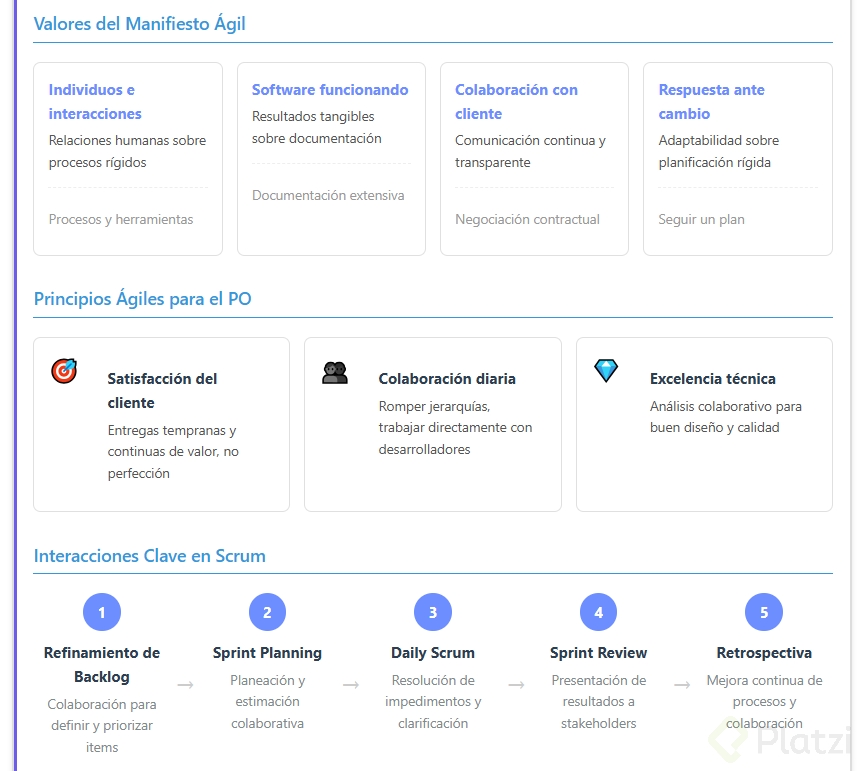Click the Colaboración con cliente heading
This screenshot has width=860, height=771.
516,101
